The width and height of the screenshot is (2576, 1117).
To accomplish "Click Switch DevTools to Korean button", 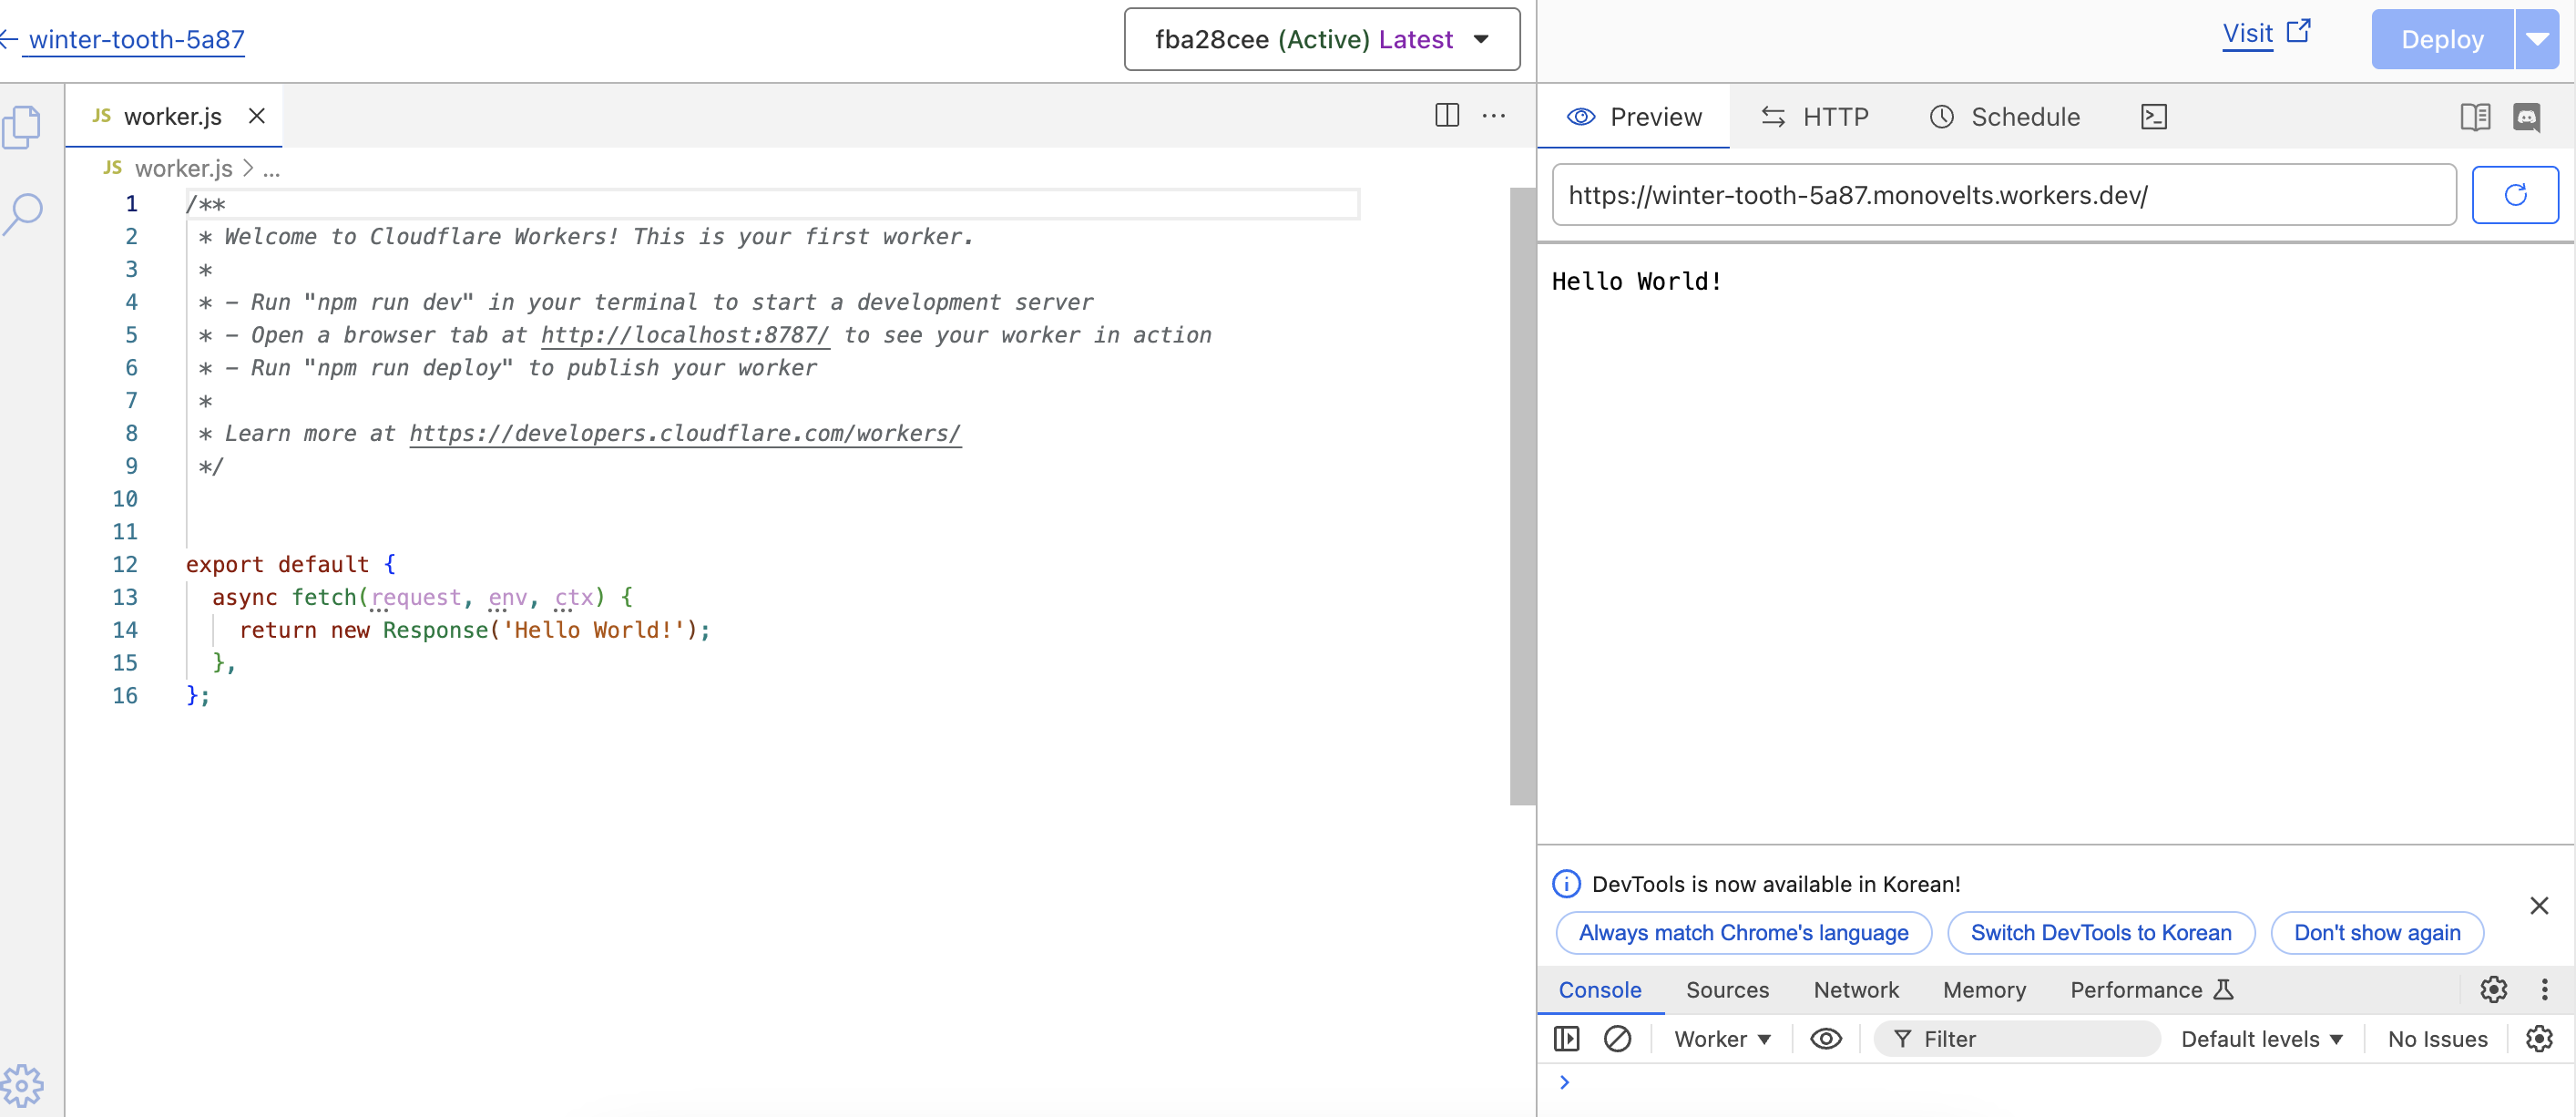I will coord(2100,933).
